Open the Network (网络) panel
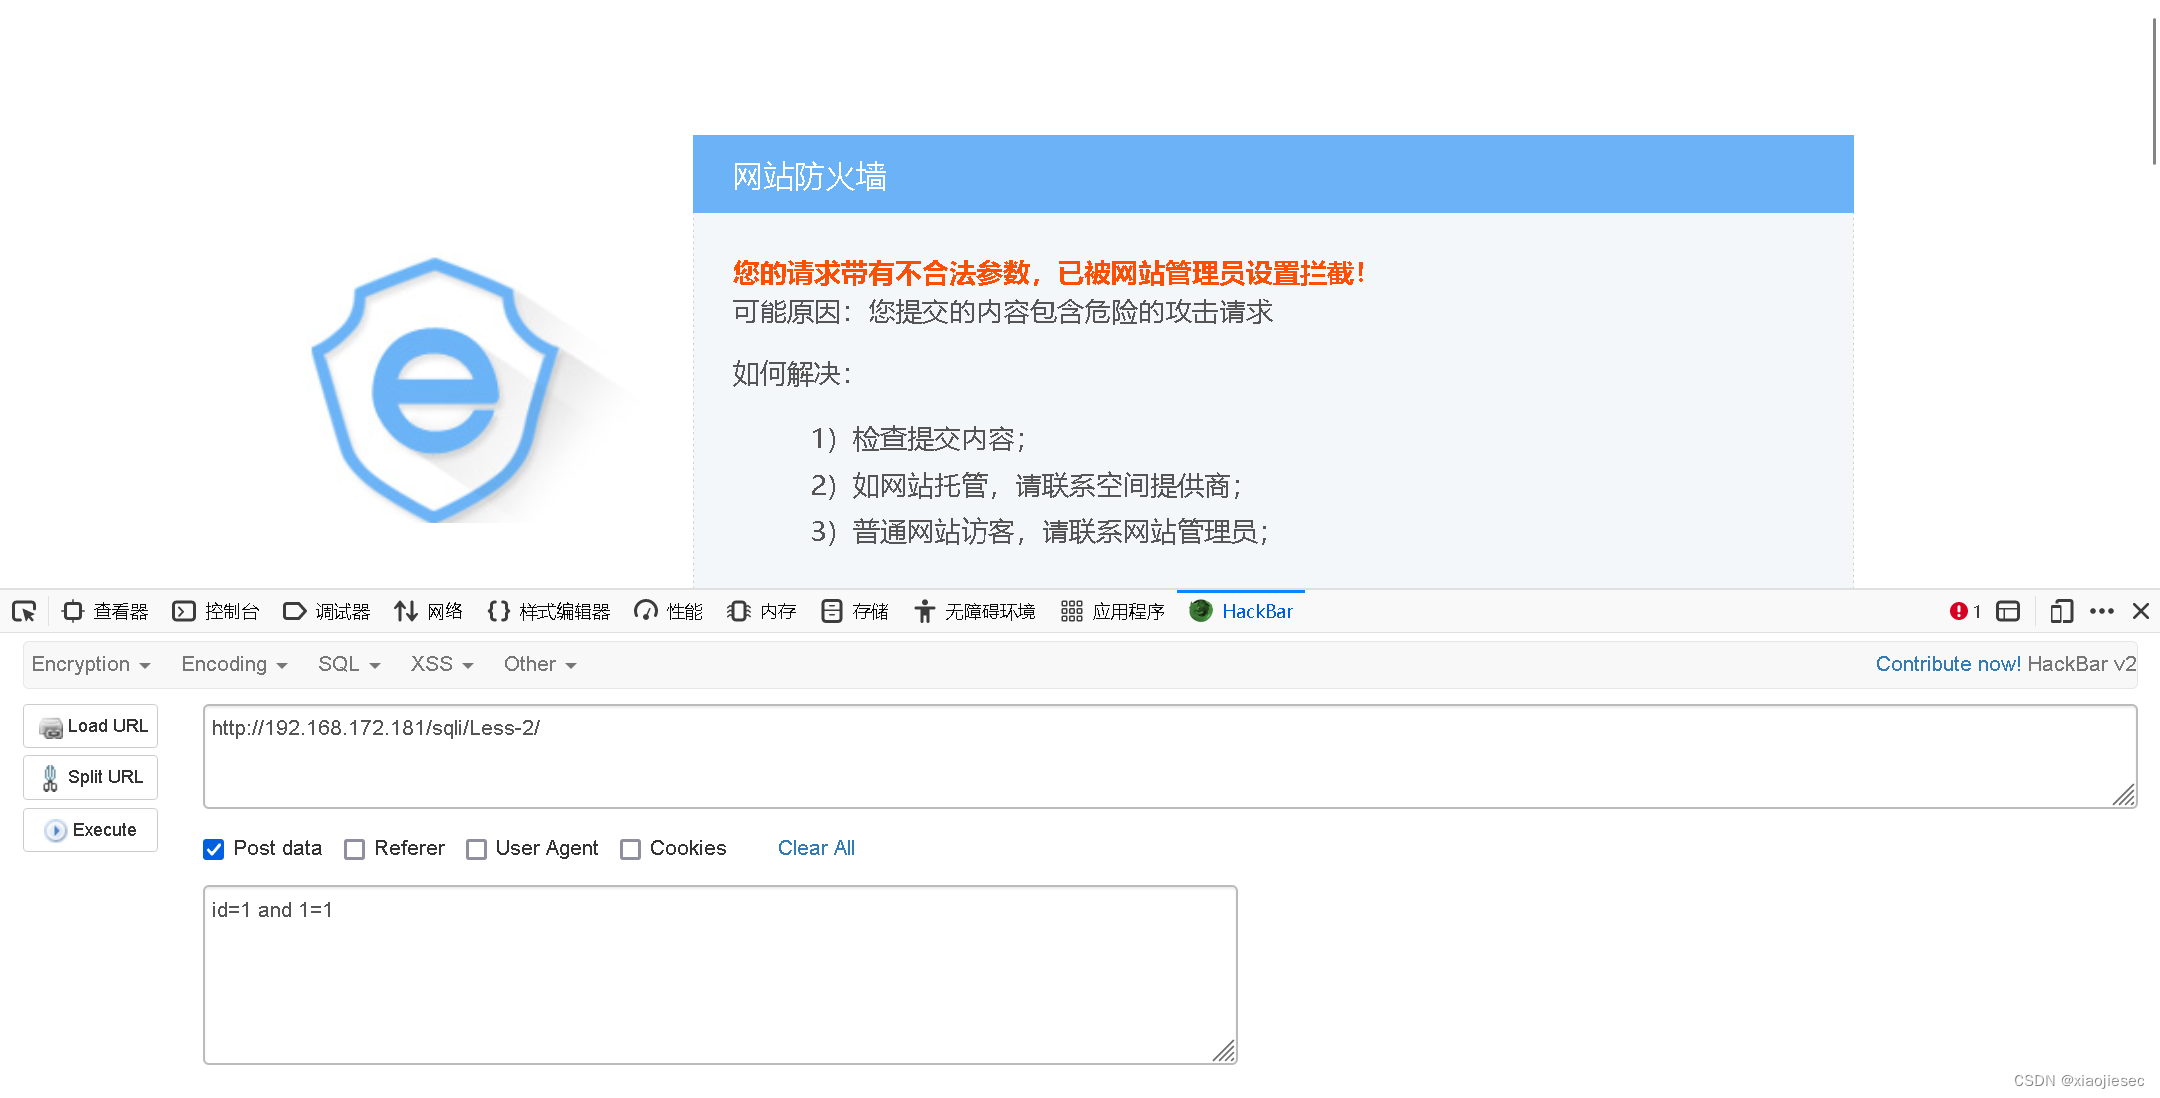Image resolution: width=2160 pixels, height=1098 pixels. click(x=429, y=611)
